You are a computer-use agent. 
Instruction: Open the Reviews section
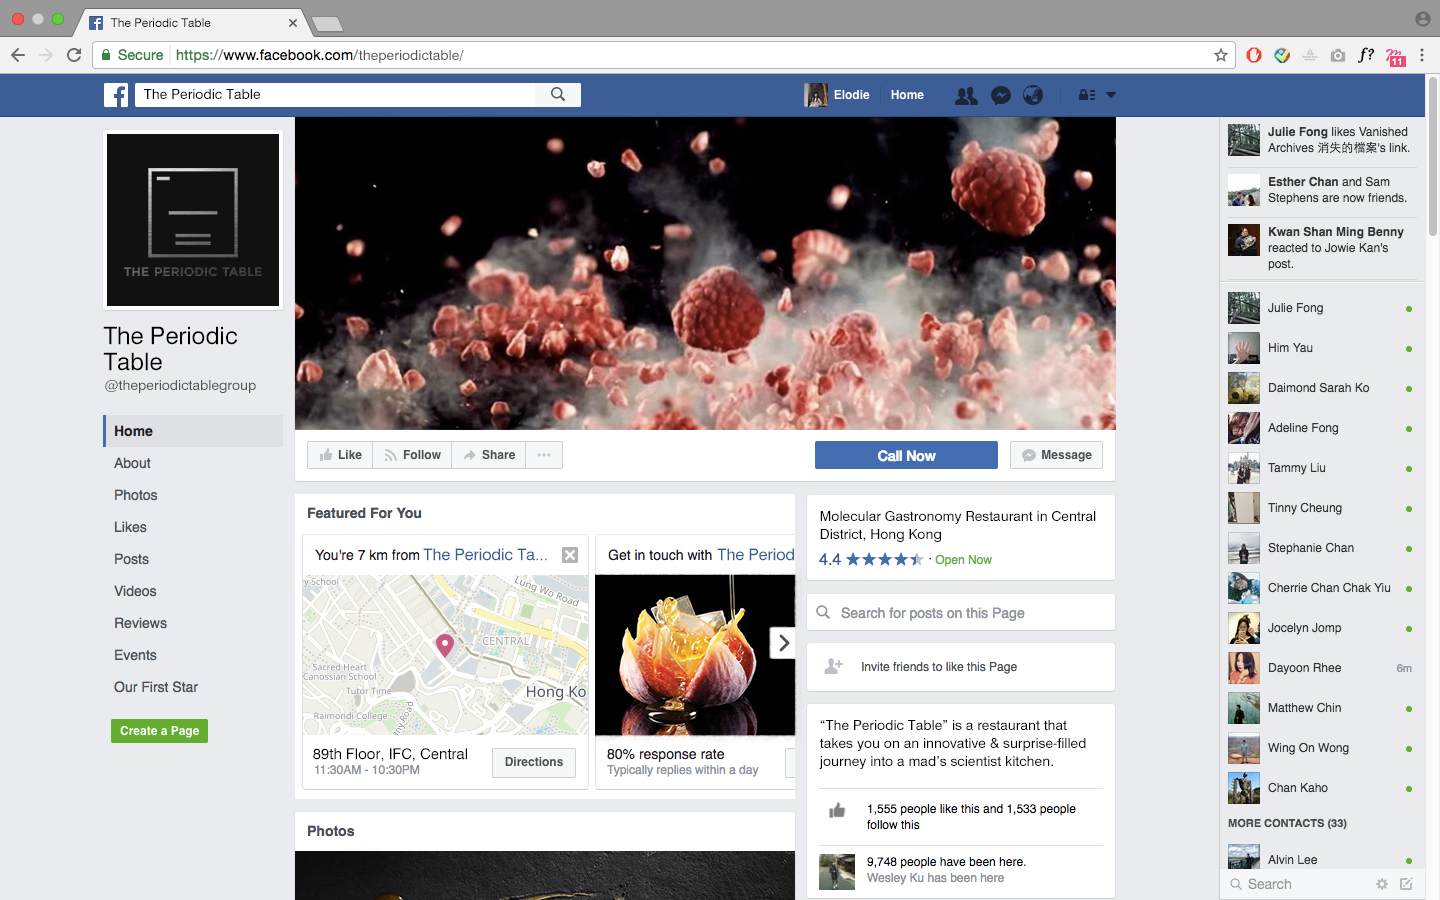tap(140, 623)
